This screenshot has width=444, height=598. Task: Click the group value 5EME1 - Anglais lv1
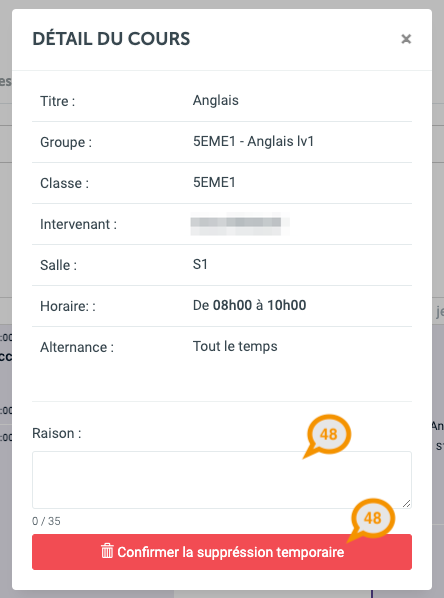point(253,141)
